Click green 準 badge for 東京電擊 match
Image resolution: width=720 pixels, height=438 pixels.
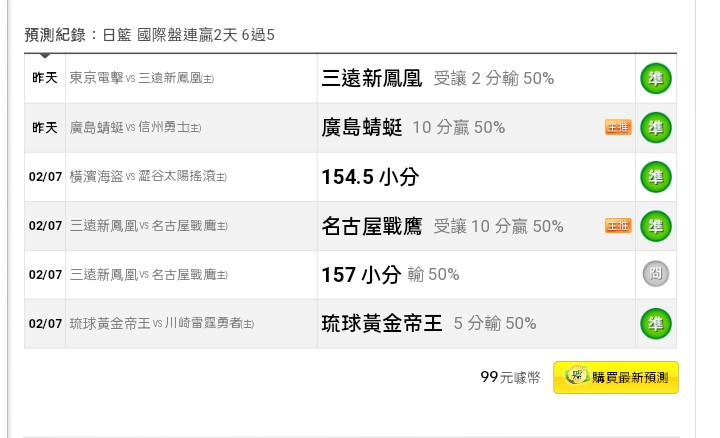coord(656,79)
